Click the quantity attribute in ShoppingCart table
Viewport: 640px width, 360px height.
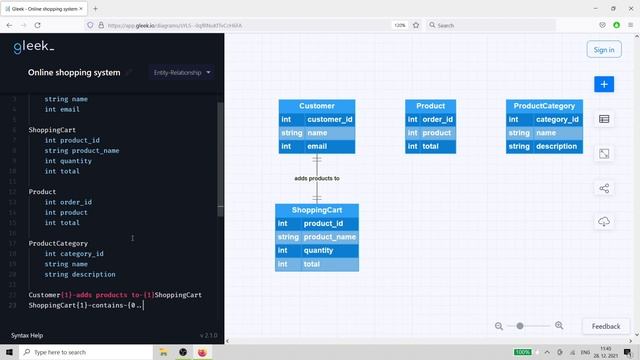tap(317, 251)
